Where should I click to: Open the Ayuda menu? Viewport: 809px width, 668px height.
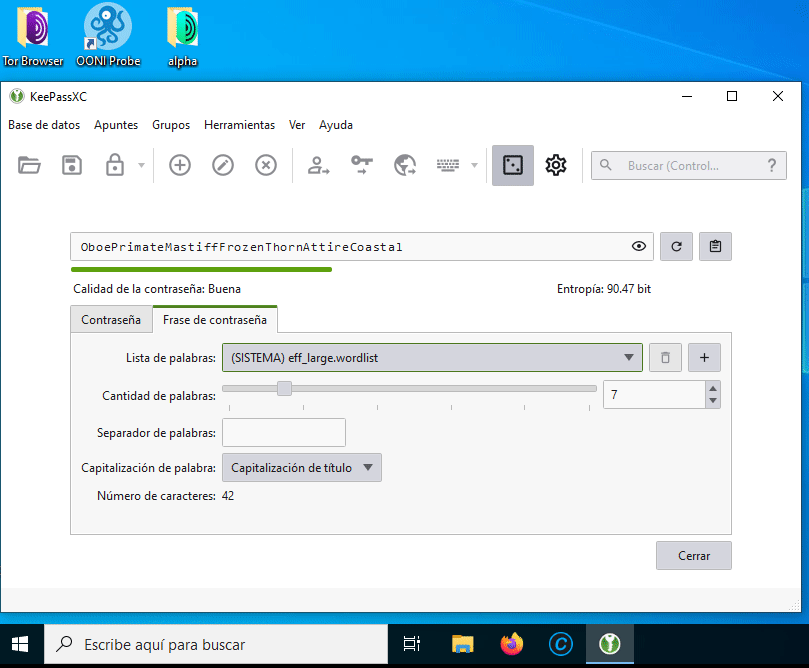(x=336, y=125)
